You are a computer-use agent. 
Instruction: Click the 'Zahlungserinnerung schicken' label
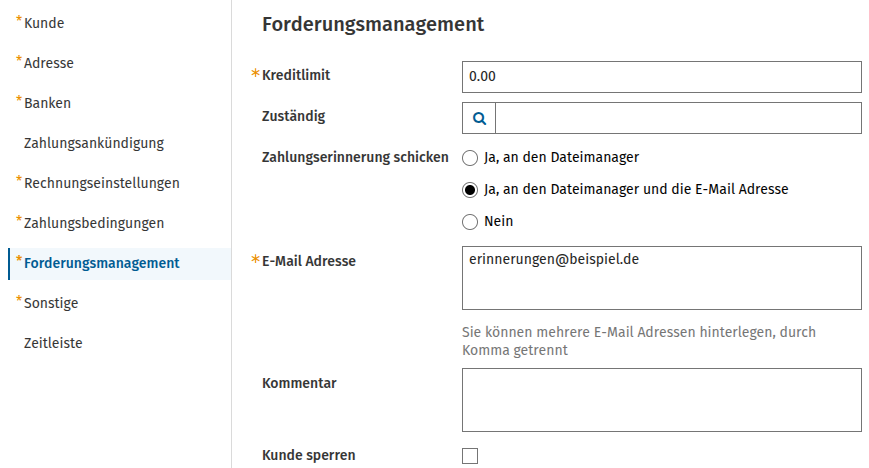tap(355, 157)
